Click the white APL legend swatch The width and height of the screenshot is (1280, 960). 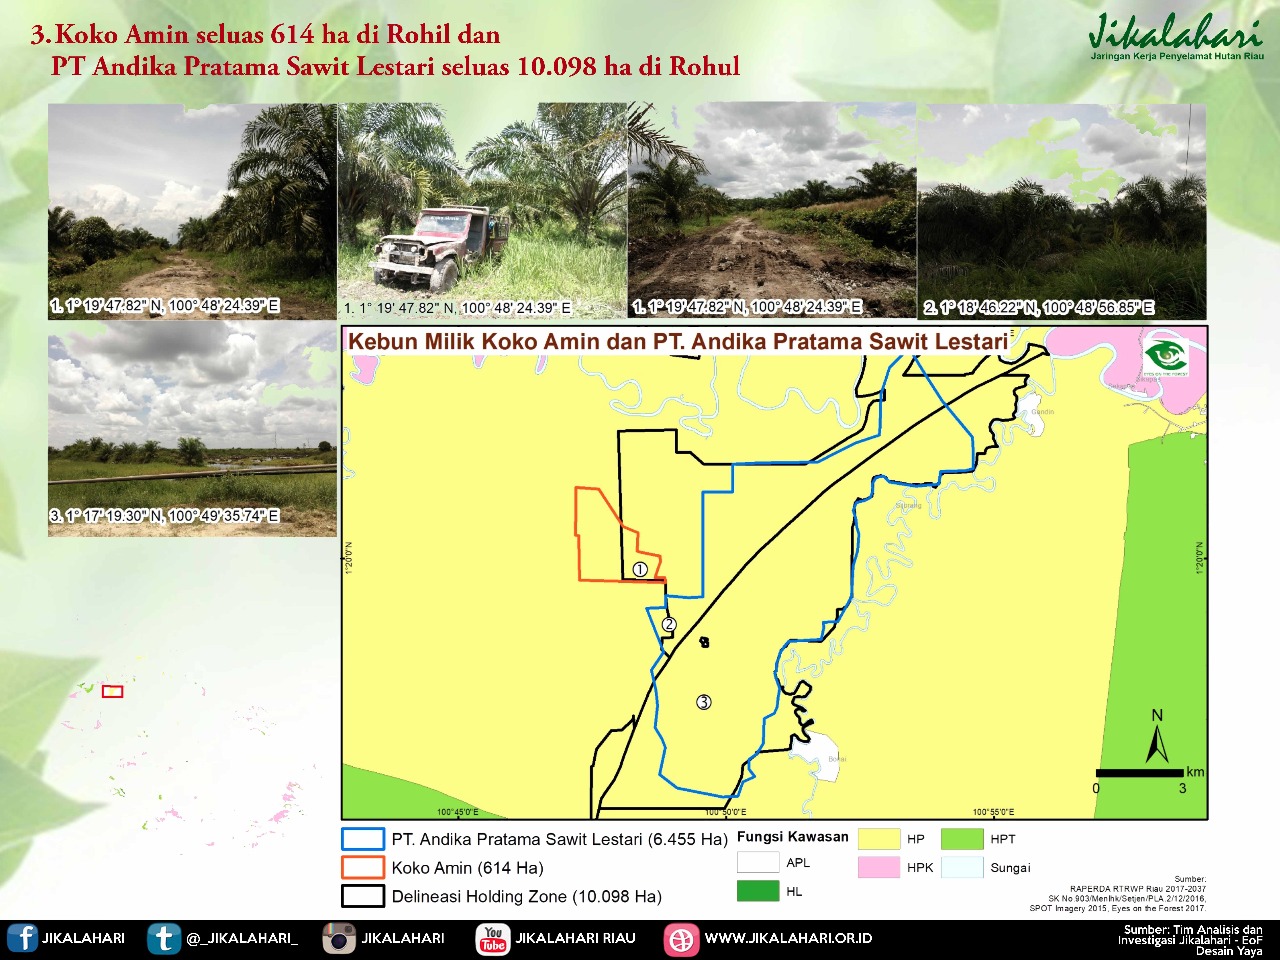pos(758,862)
